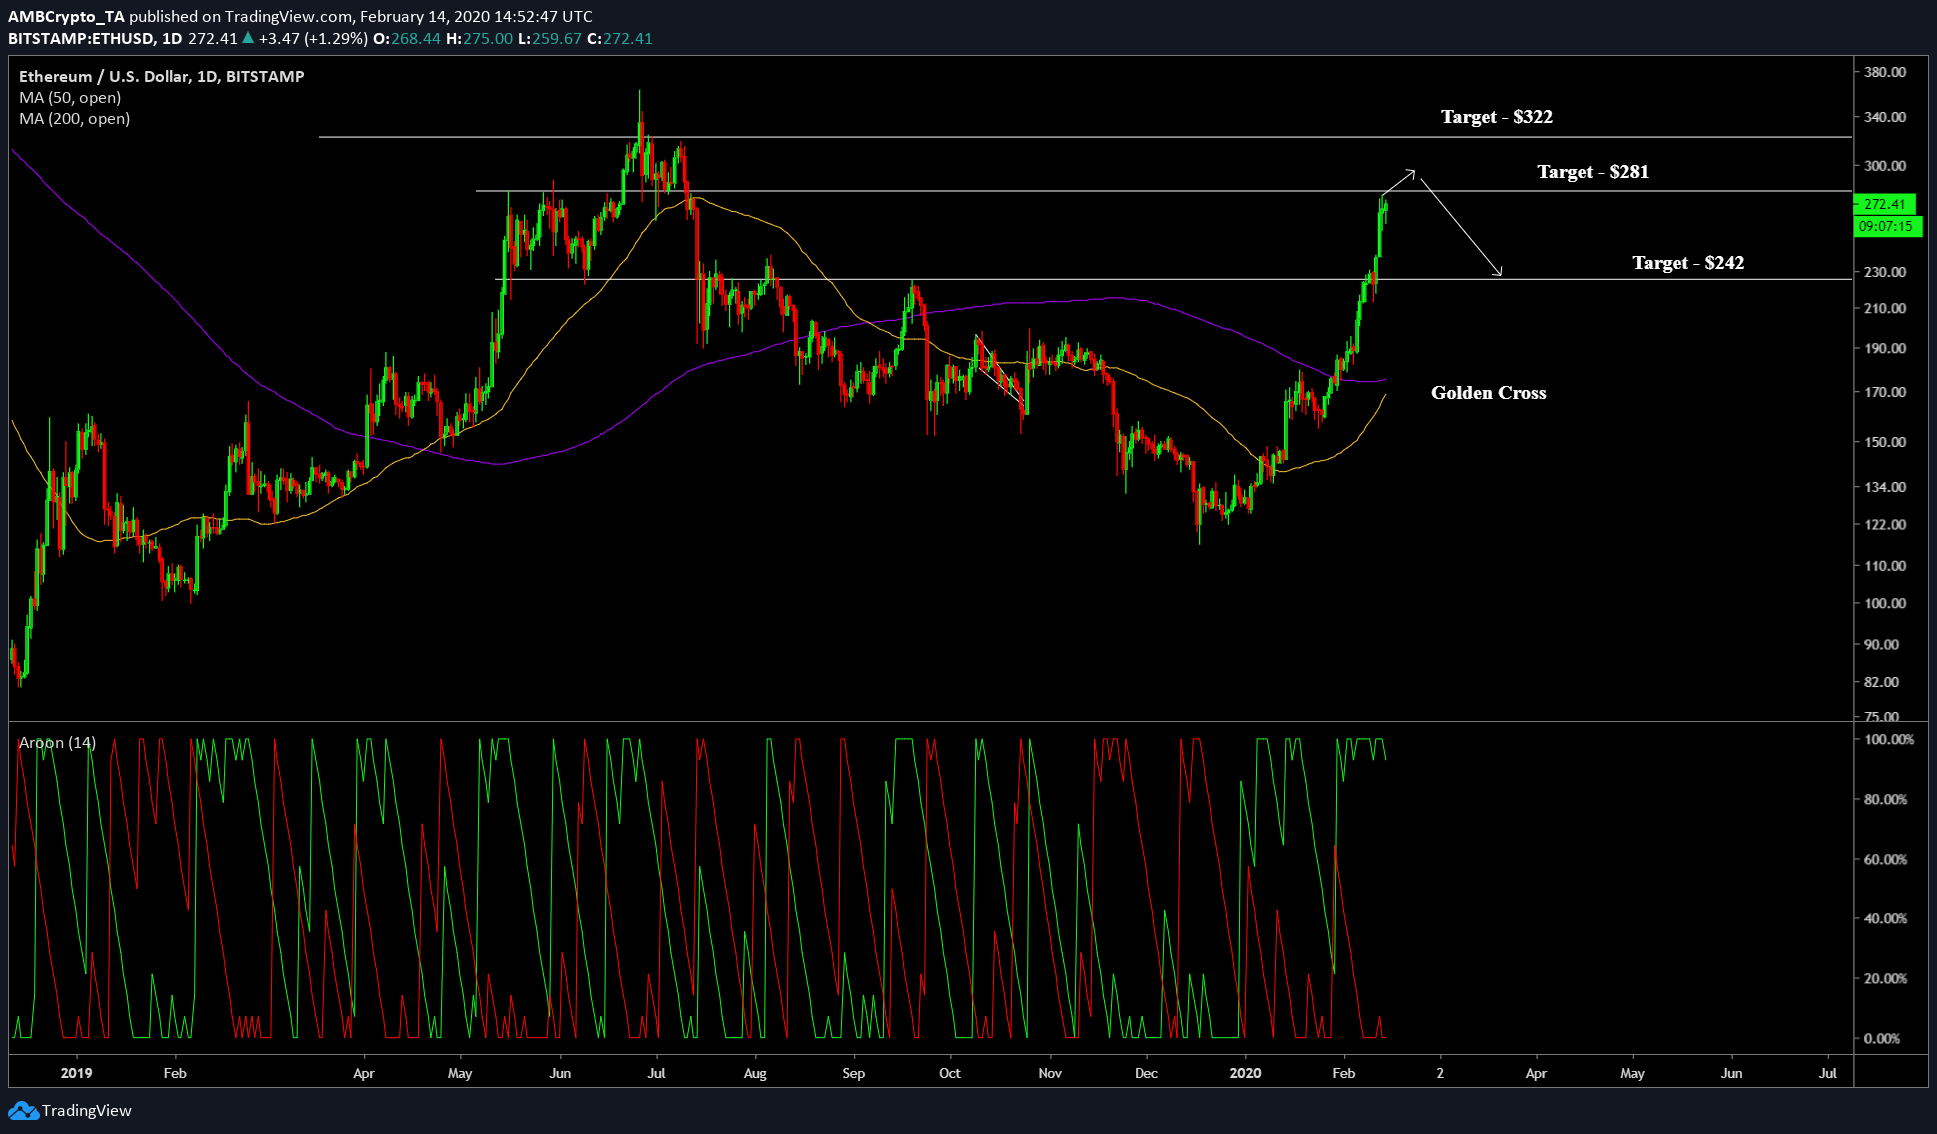This screenshot has width=1937, height=1134.
Task: Click the 122.00 price axis label
Action: point(1885,525)
